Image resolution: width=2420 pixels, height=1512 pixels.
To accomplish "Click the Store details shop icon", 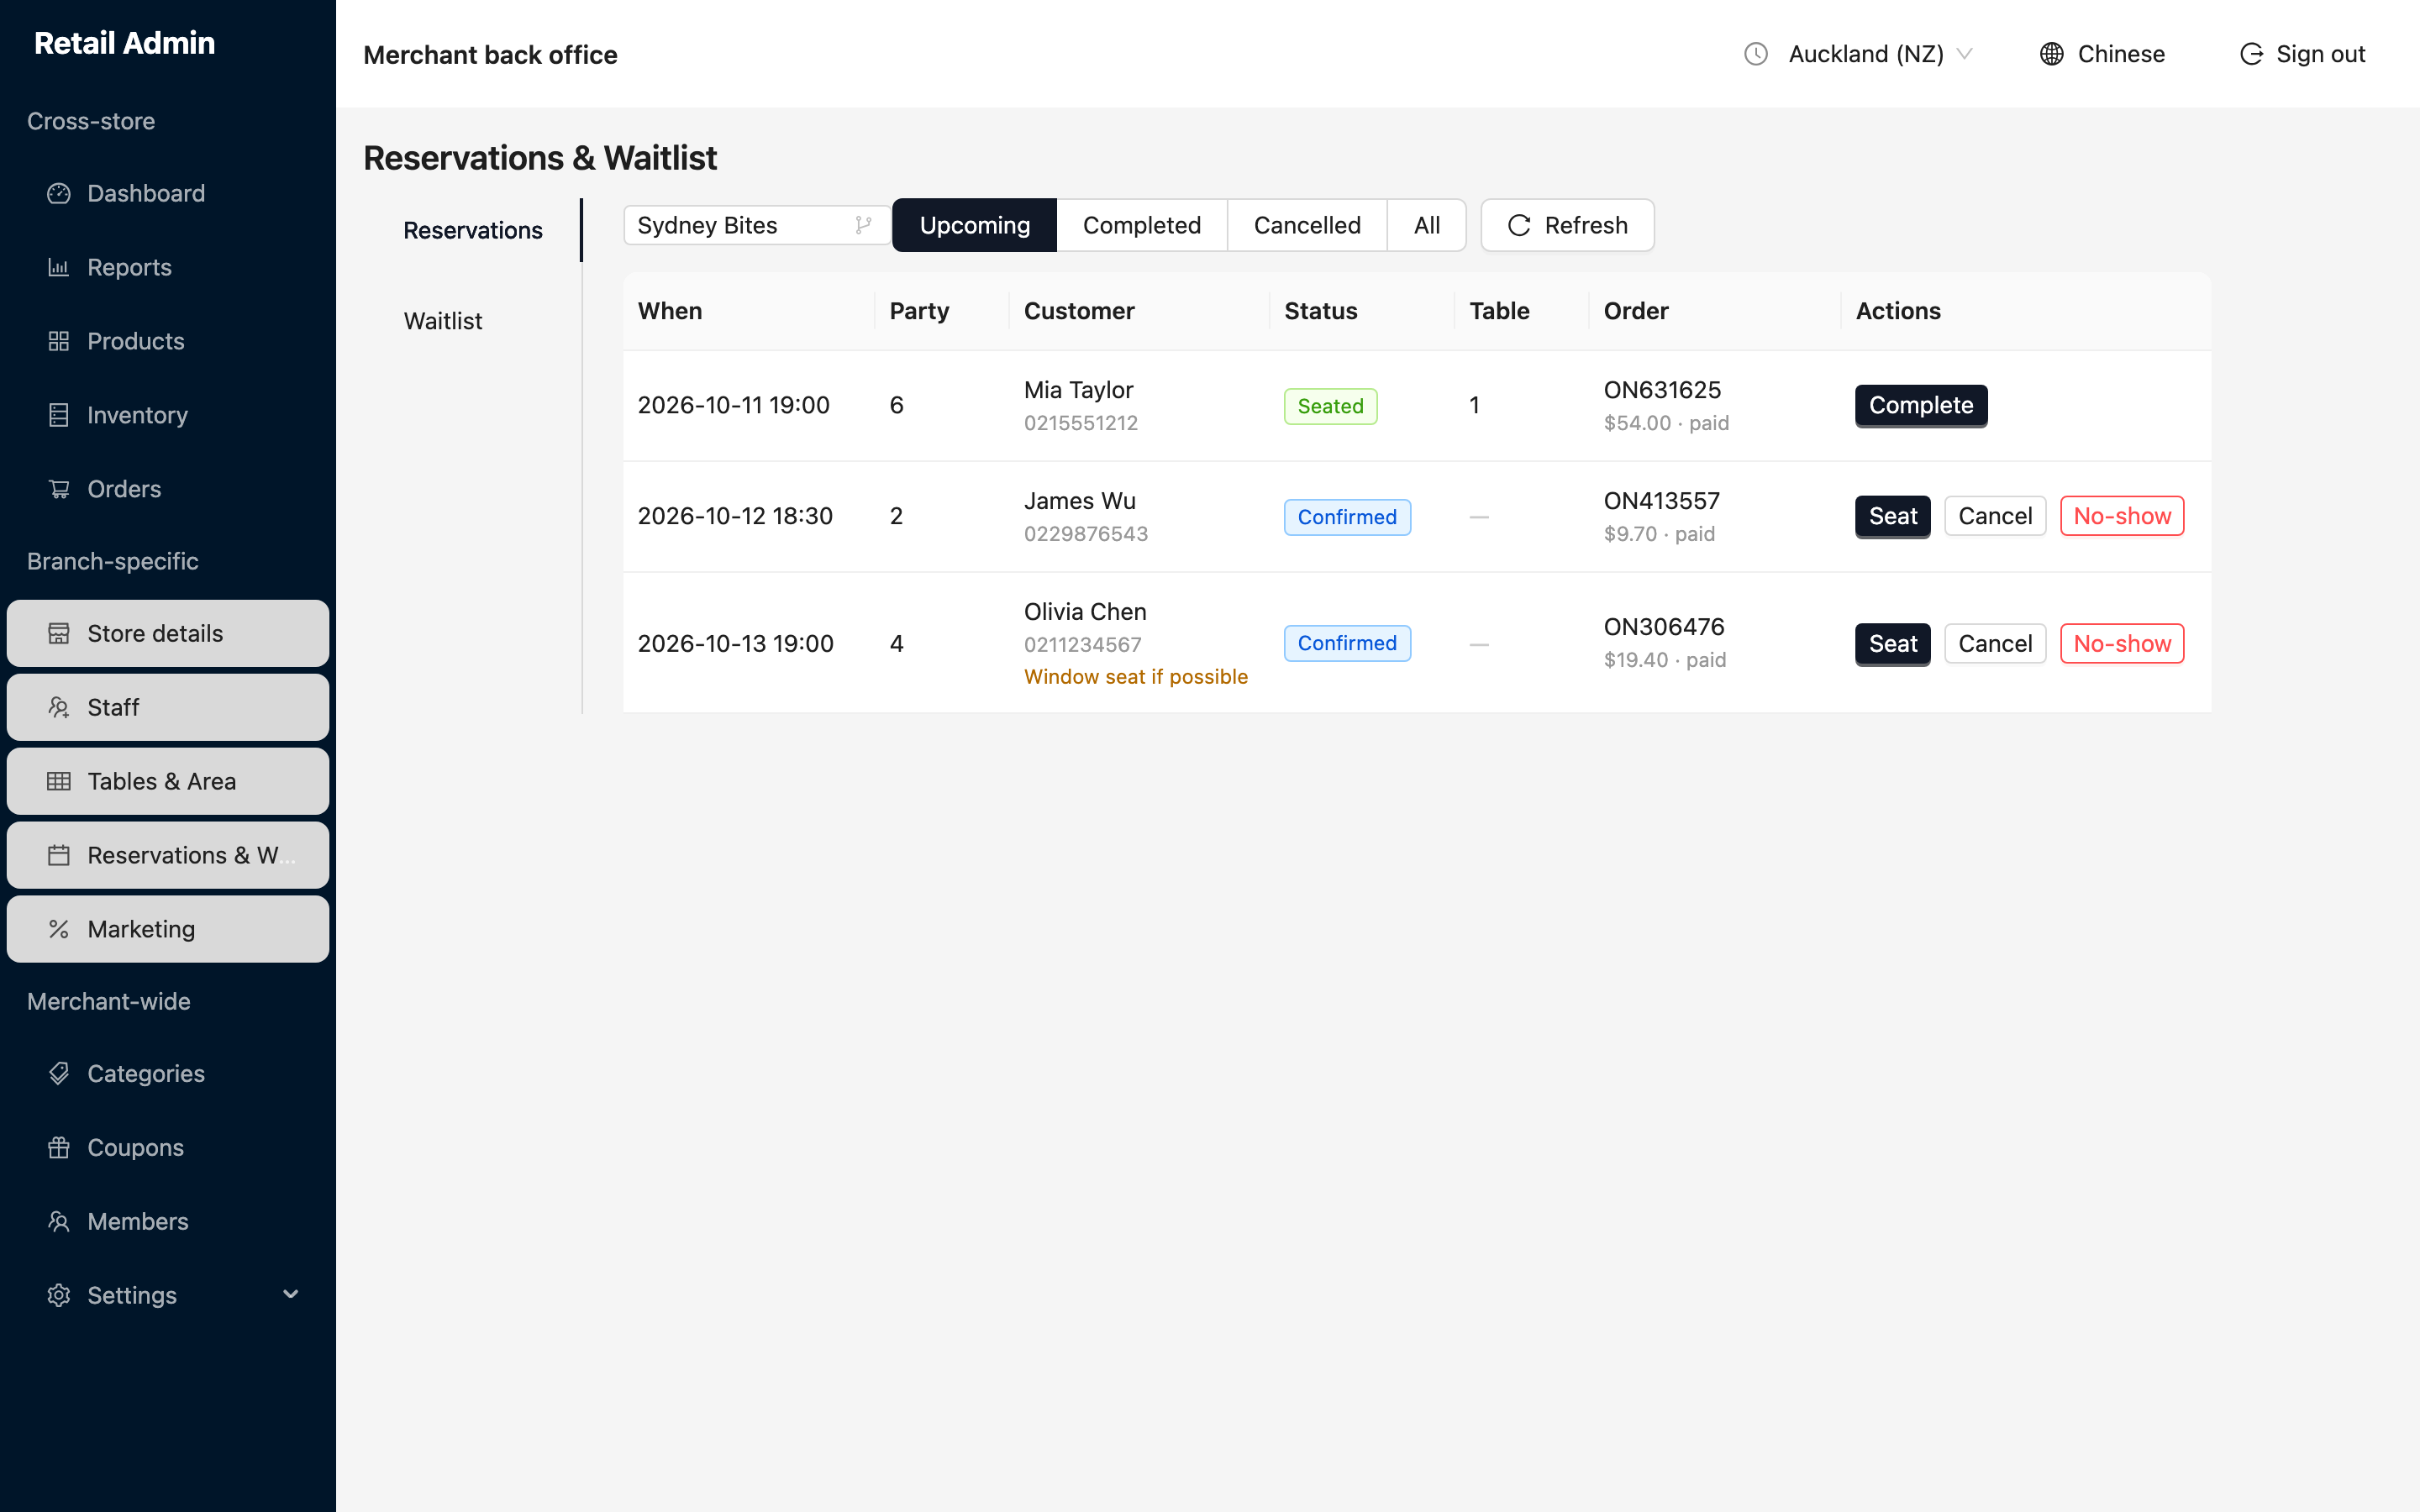I will pos(59,633).
